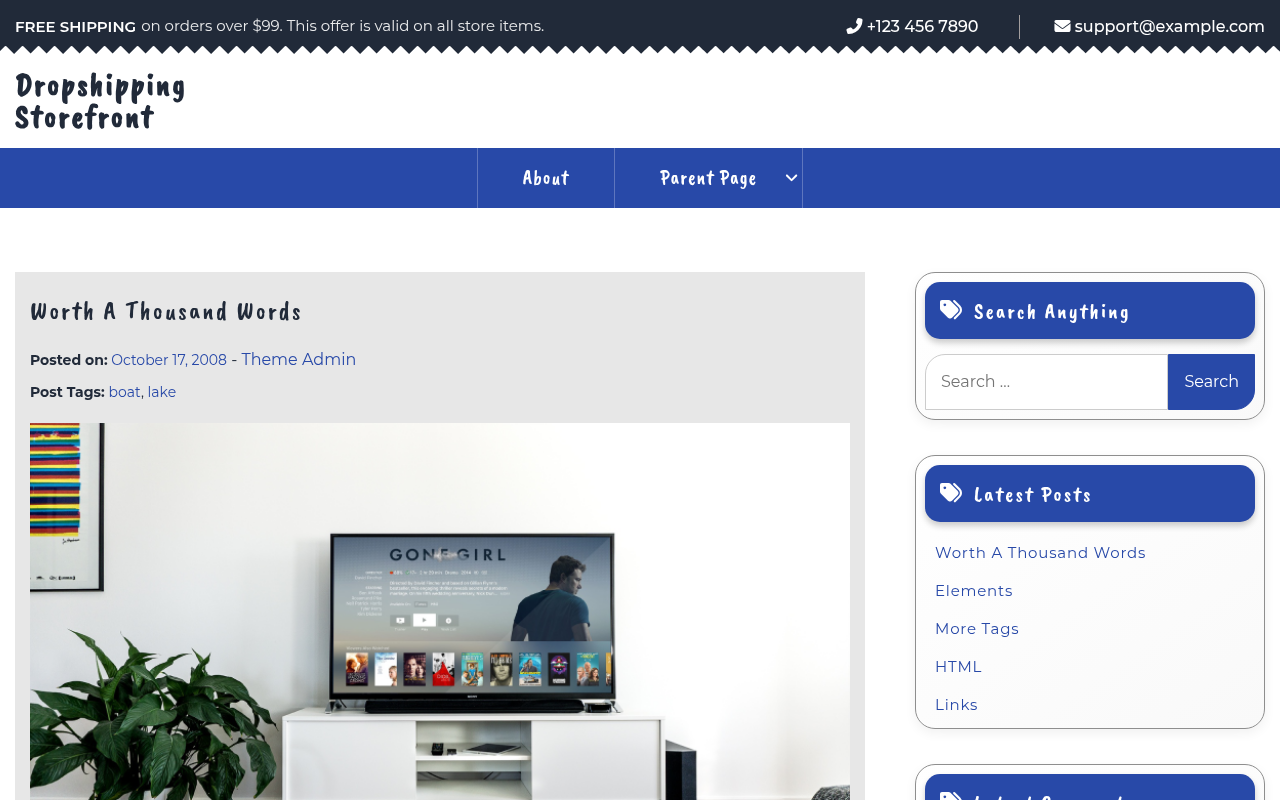Focus the Search … input field
This screenshot has height=800, width=1280.
(x=1046, y=382)
